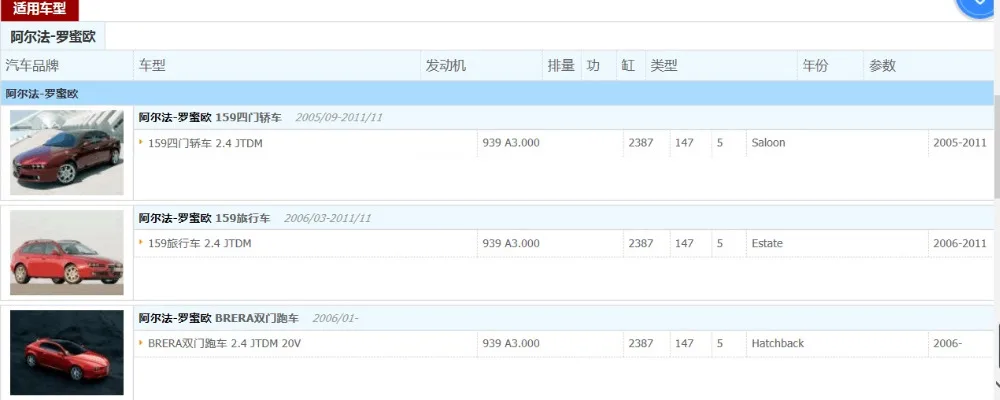Image resolution: width=1000 pixels, height=400 pixels.
Task: Click engine code 939 A3.000 in BRERA row
Action: (511, 343)
